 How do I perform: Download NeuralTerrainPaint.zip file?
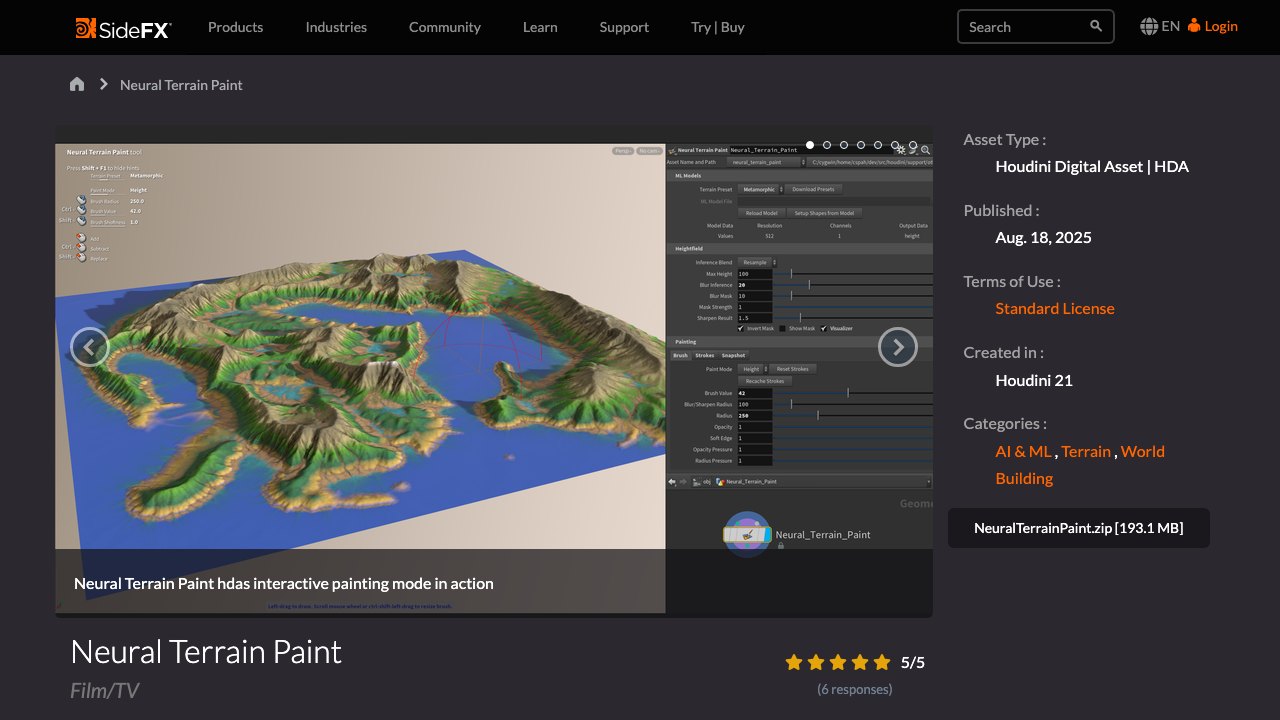(1079, 528)
